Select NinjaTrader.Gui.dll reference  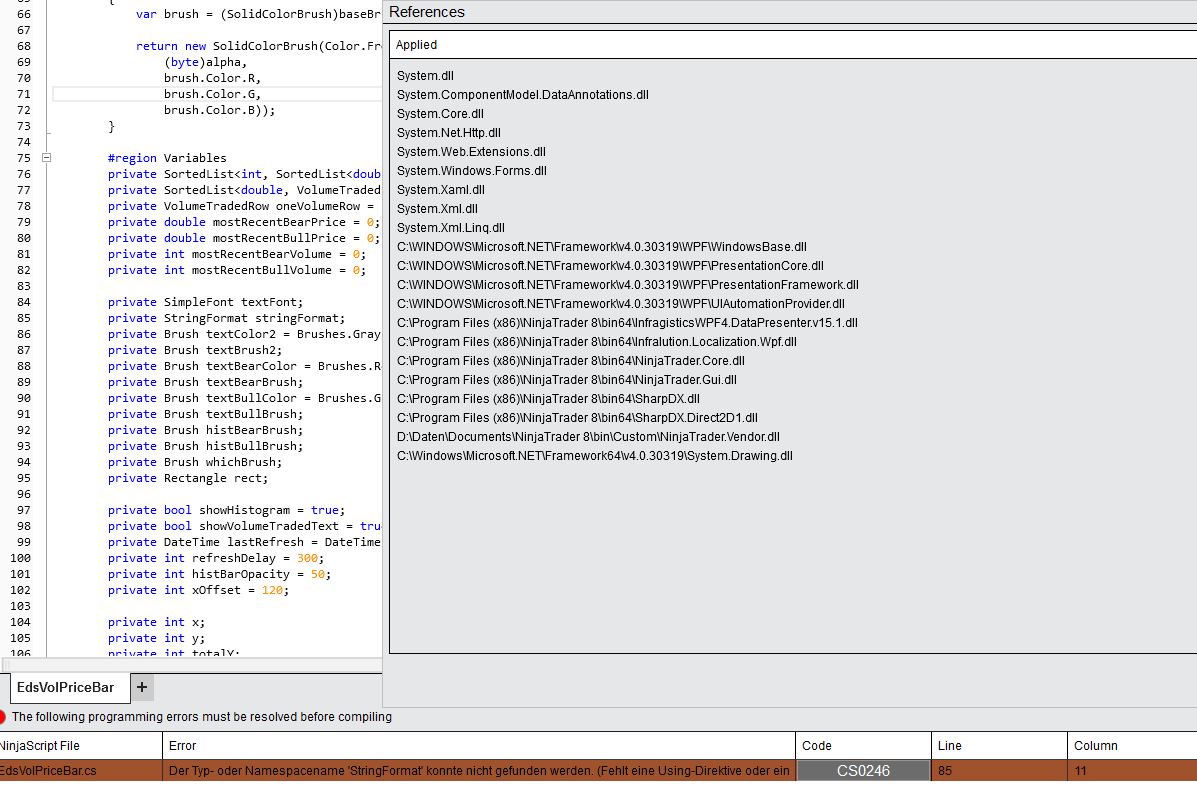[566, 380]
